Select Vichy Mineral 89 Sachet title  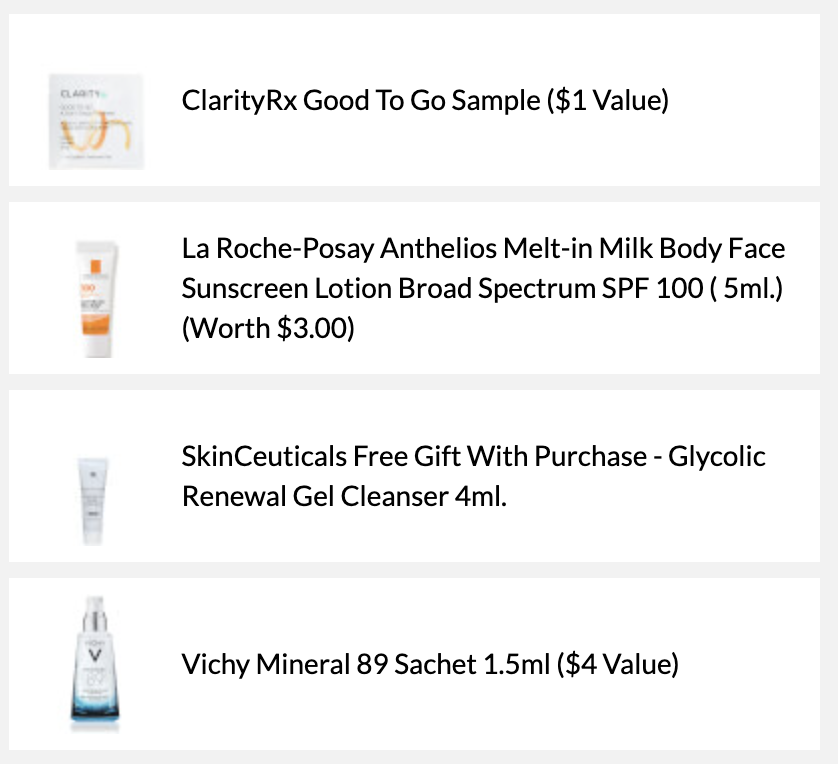[x=430, y=664]
